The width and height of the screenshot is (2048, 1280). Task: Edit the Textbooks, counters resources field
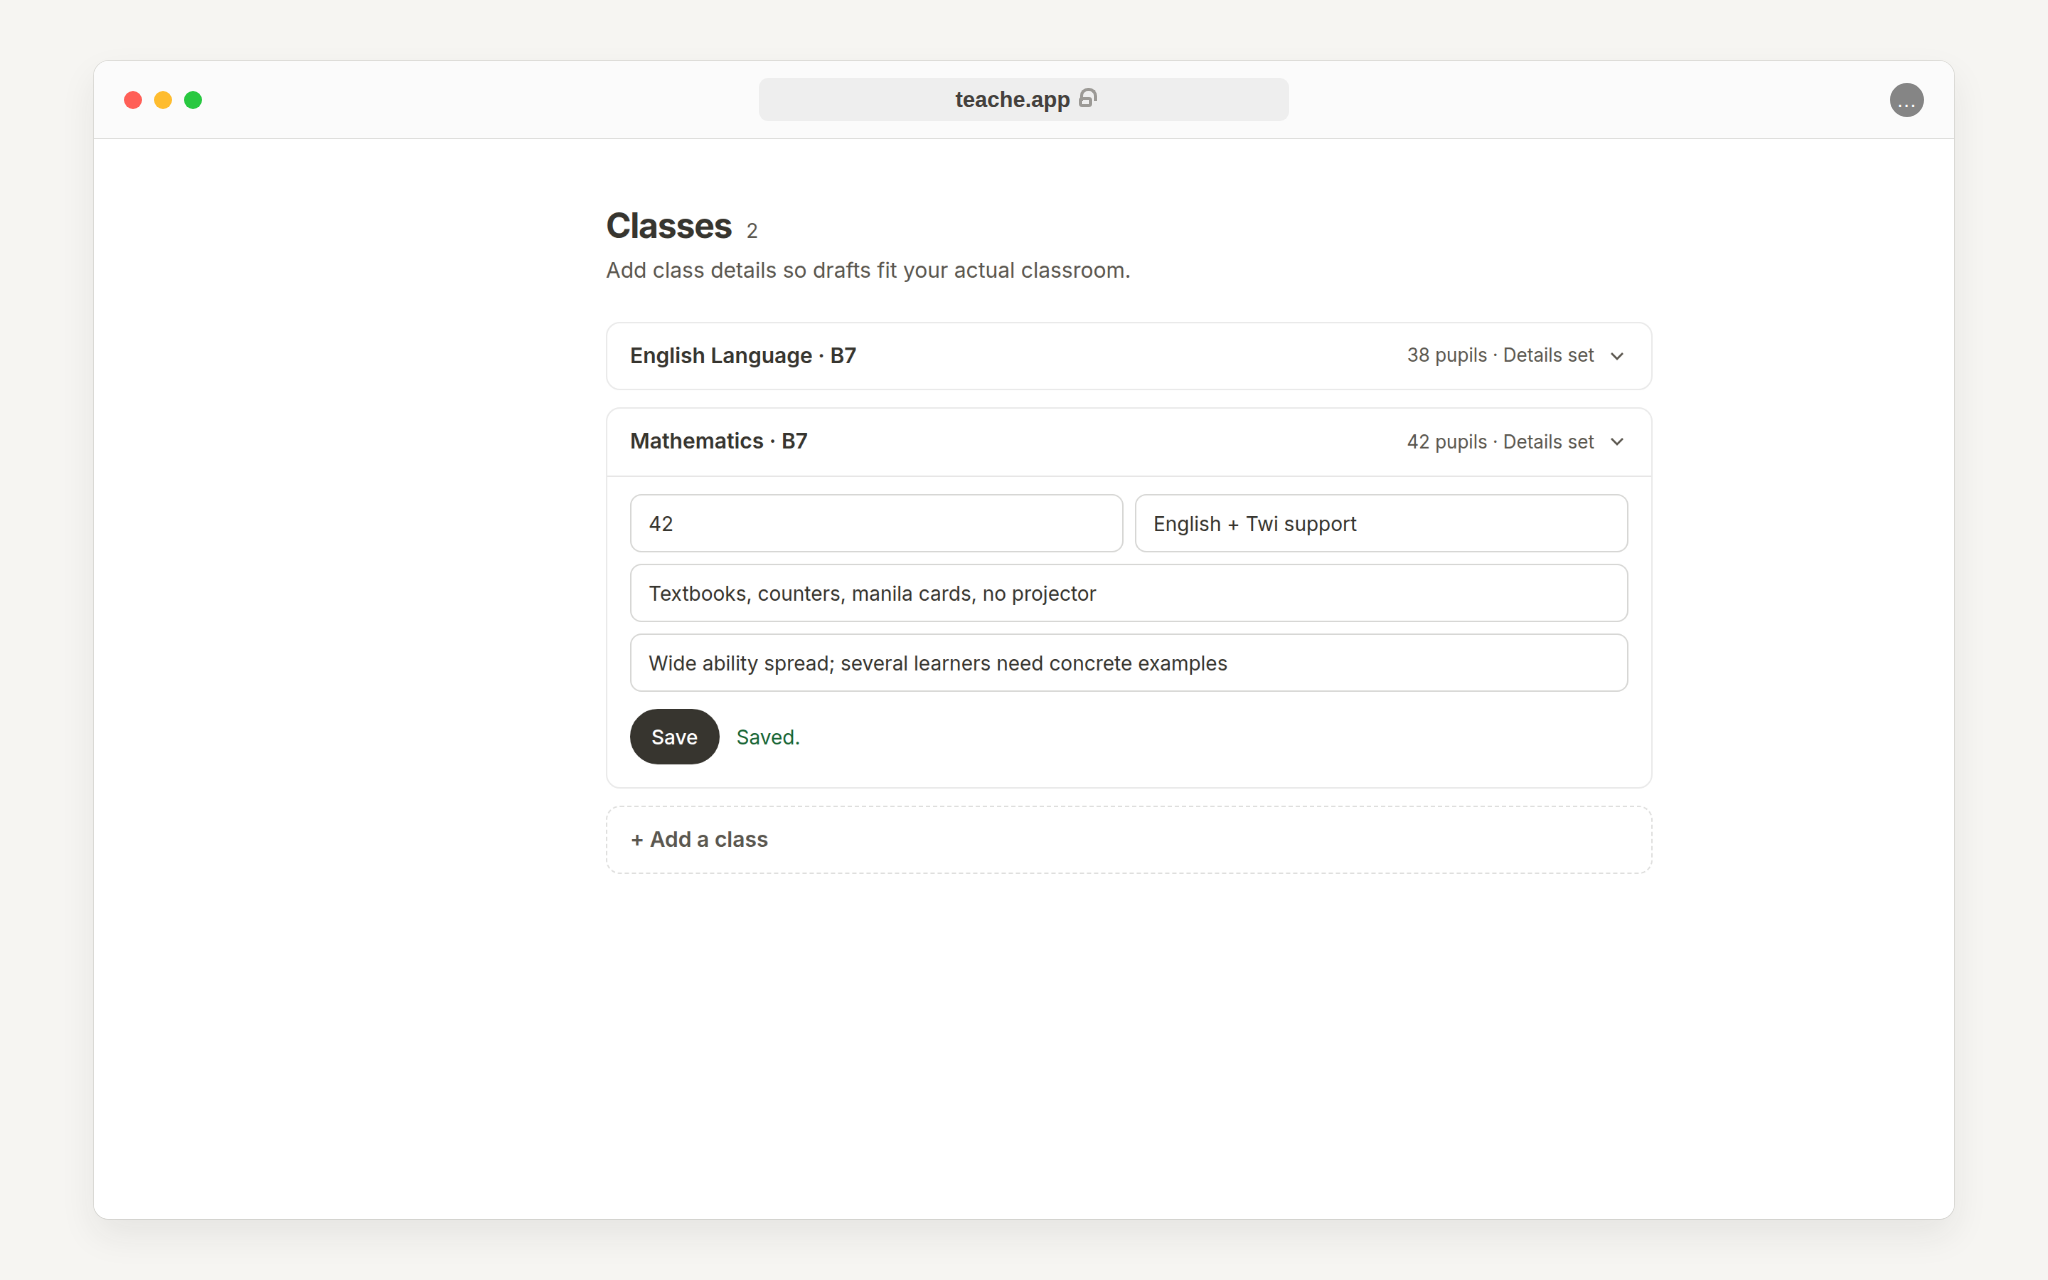click(1128, 593)
